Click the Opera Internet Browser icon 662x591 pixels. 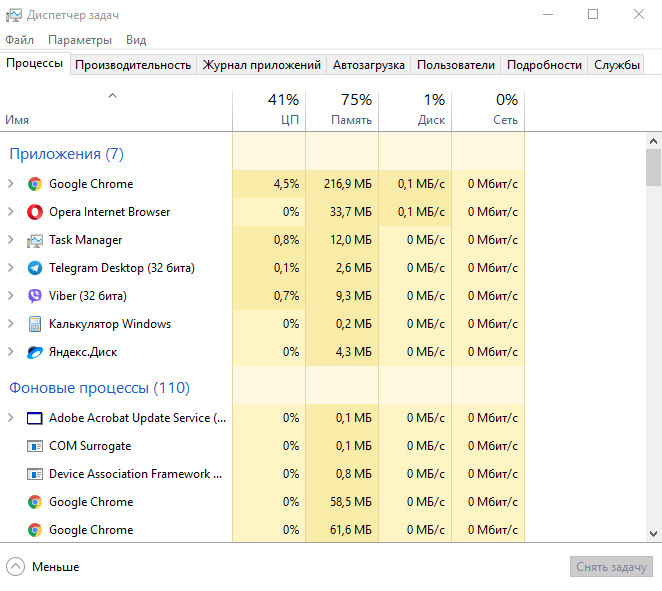tap(35, 212)
